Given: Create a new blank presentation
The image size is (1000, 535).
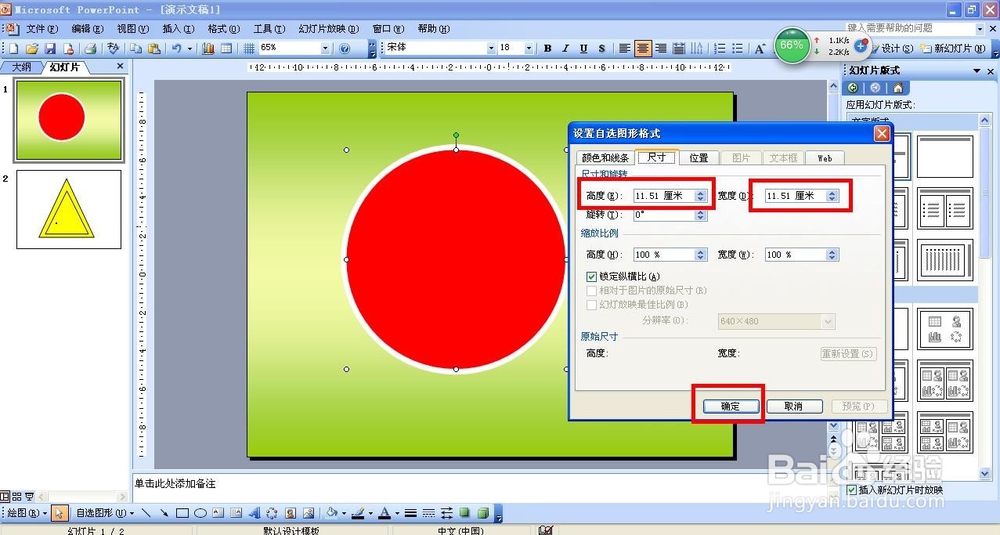Looking at the screenshot, I should (x=13, y=48).
